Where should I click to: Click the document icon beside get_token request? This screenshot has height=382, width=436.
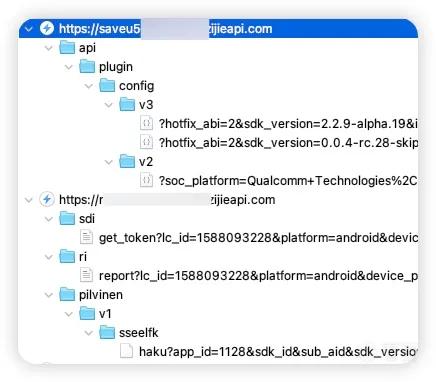click(86, 238)
